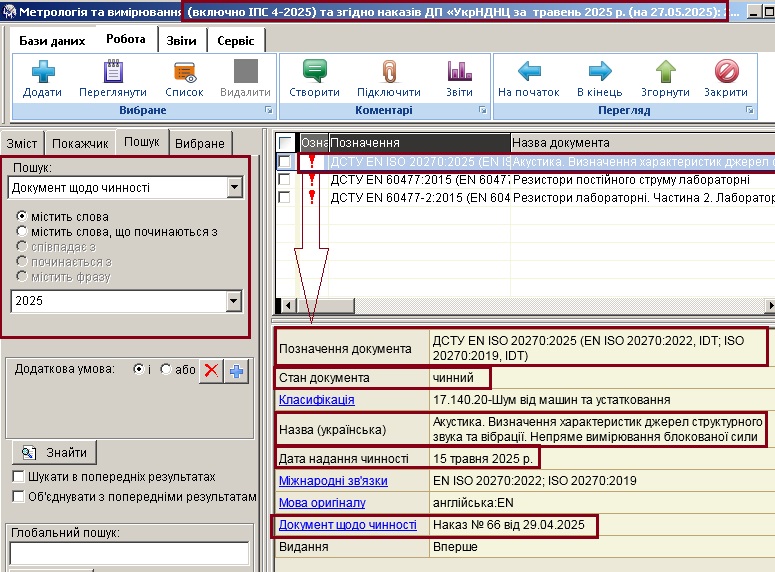This screenshot has height=572, width=775.
Task: Switch to the Покажчик tab
Action: tap(80, 144)
